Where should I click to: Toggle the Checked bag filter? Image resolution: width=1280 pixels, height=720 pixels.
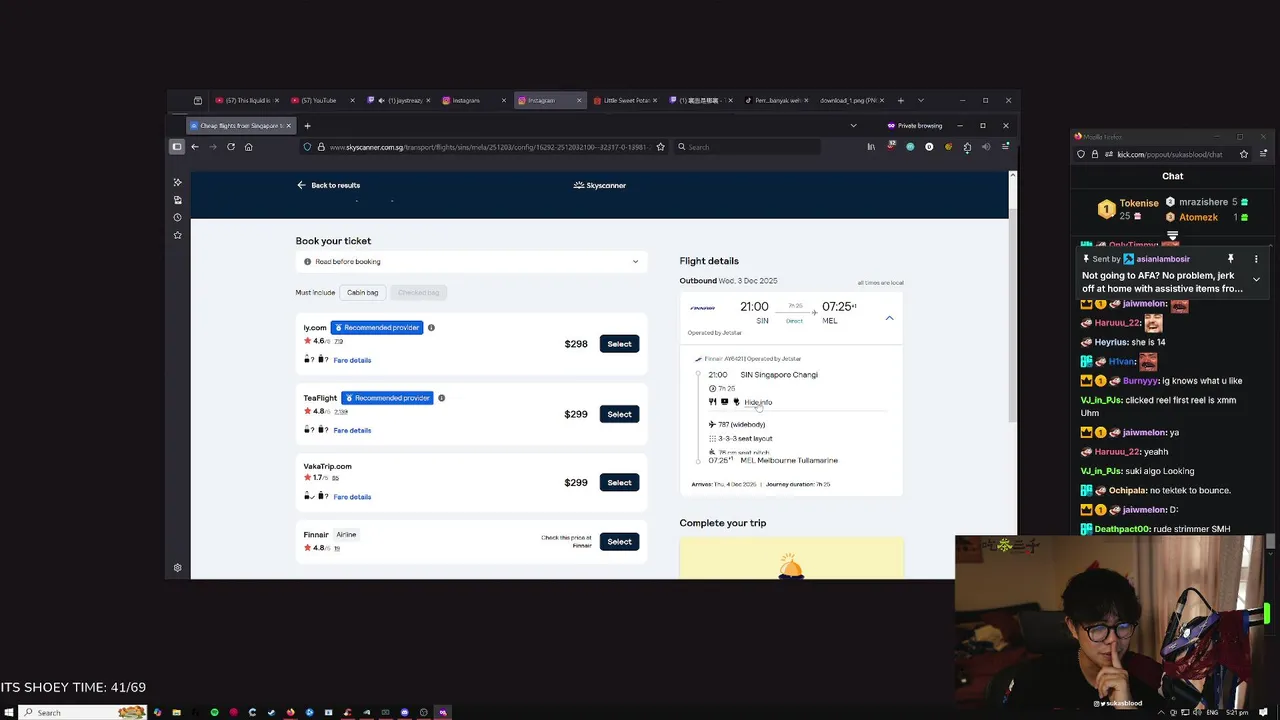coord(418,292)
